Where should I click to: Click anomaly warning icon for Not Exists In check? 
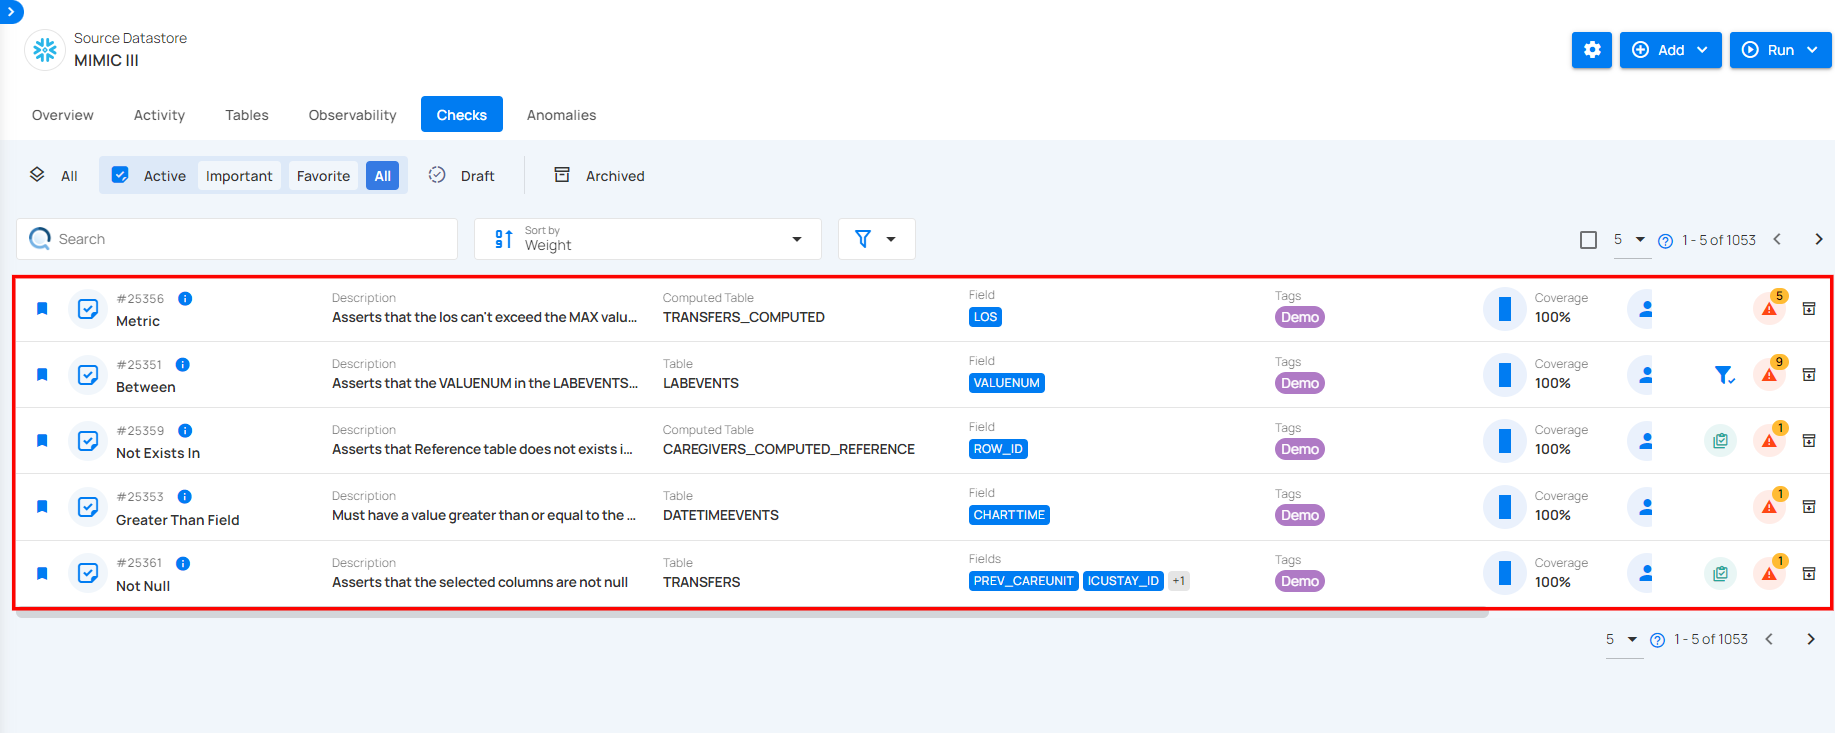pyautogui.click(x=1769, y=441)
